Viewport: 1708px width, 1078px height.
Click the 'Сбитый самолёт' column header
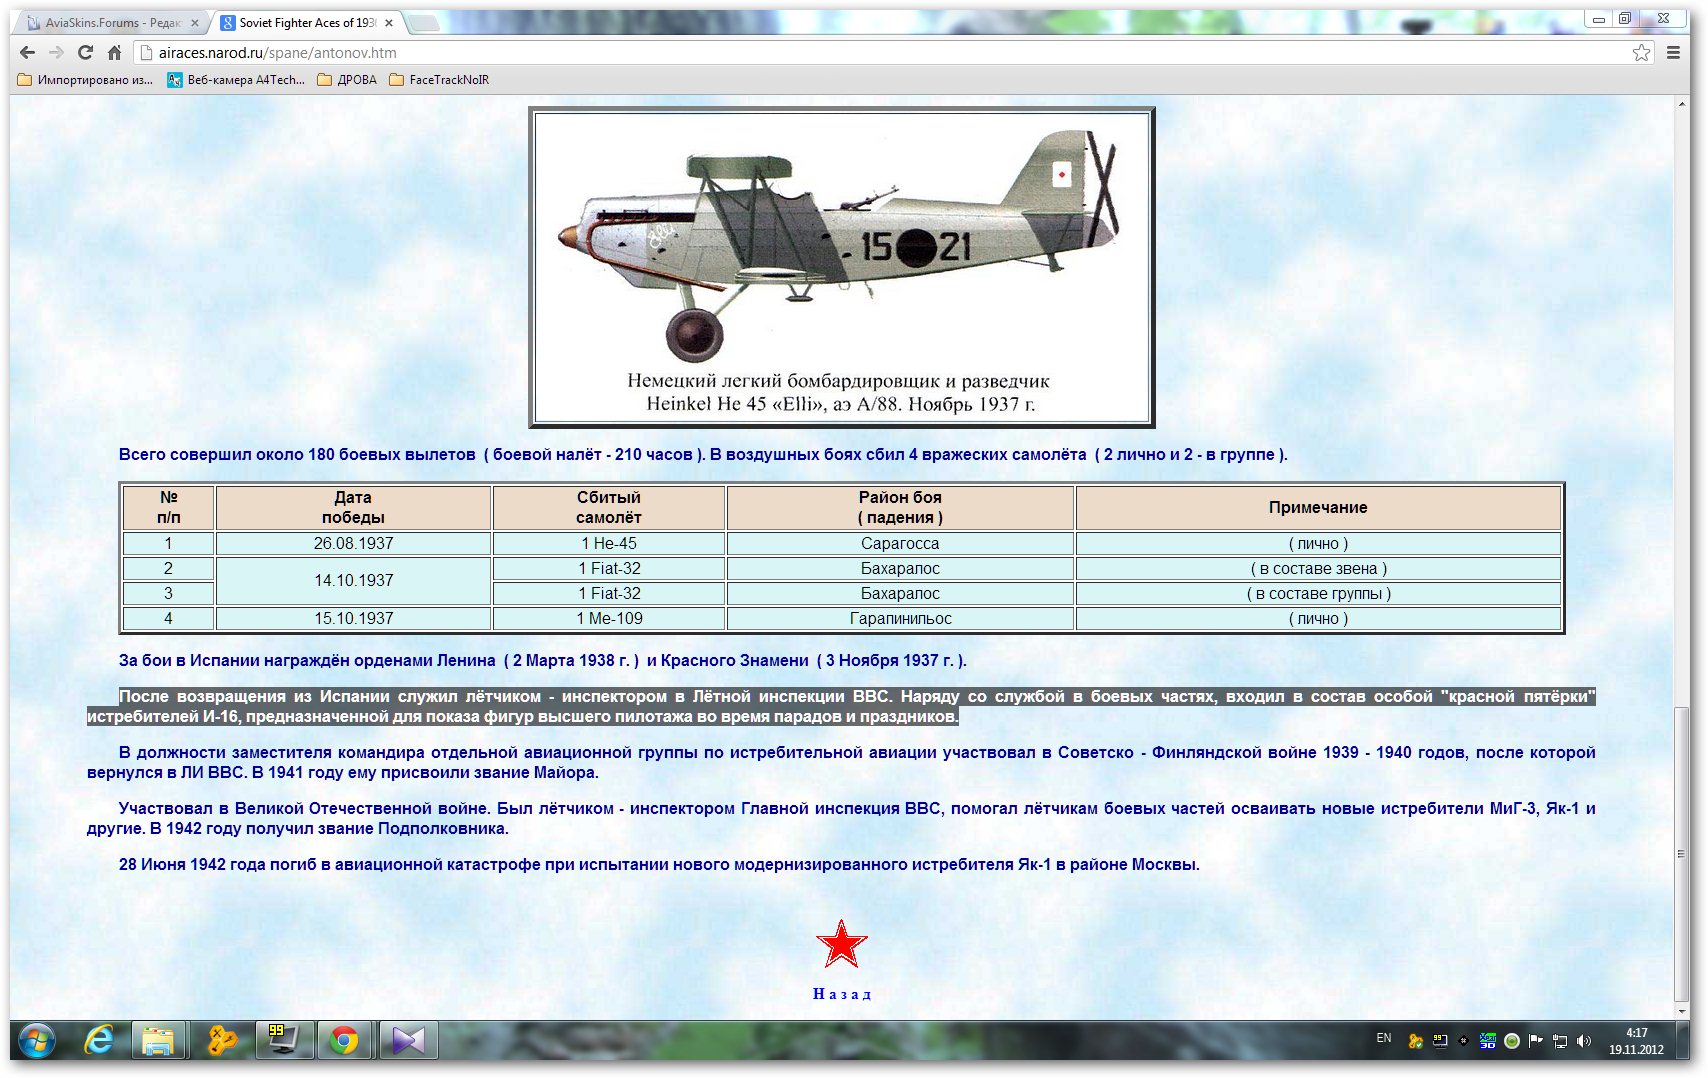pyautogui.click(x=608, y=507)
